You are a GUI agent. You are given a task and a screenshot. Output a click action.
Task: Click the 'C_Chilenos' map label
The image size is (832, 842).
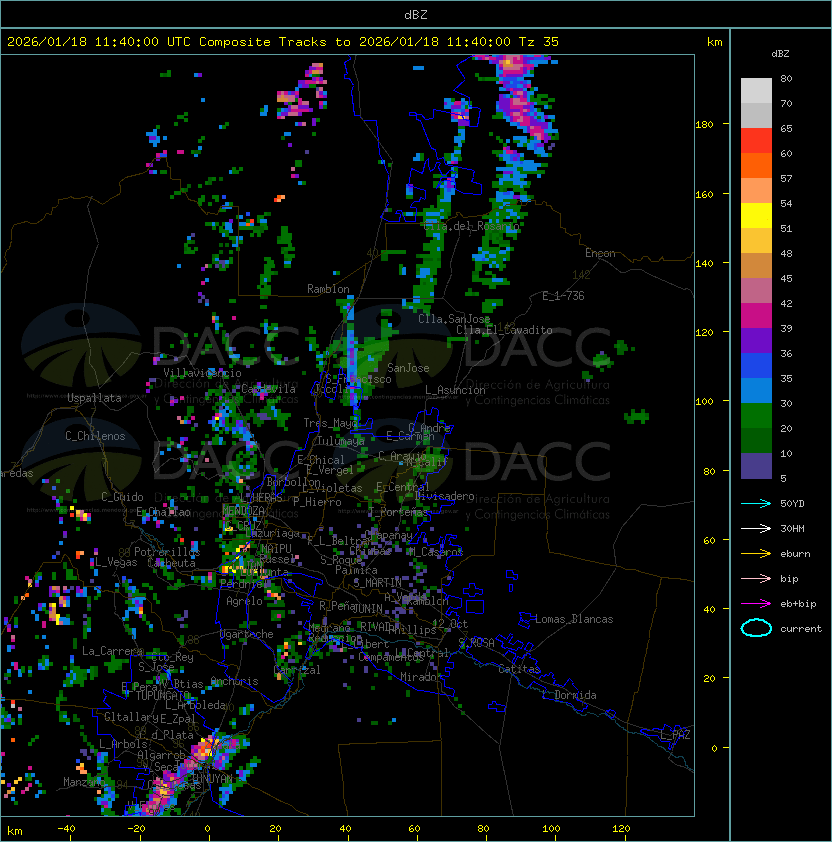(x=95, y=436)
